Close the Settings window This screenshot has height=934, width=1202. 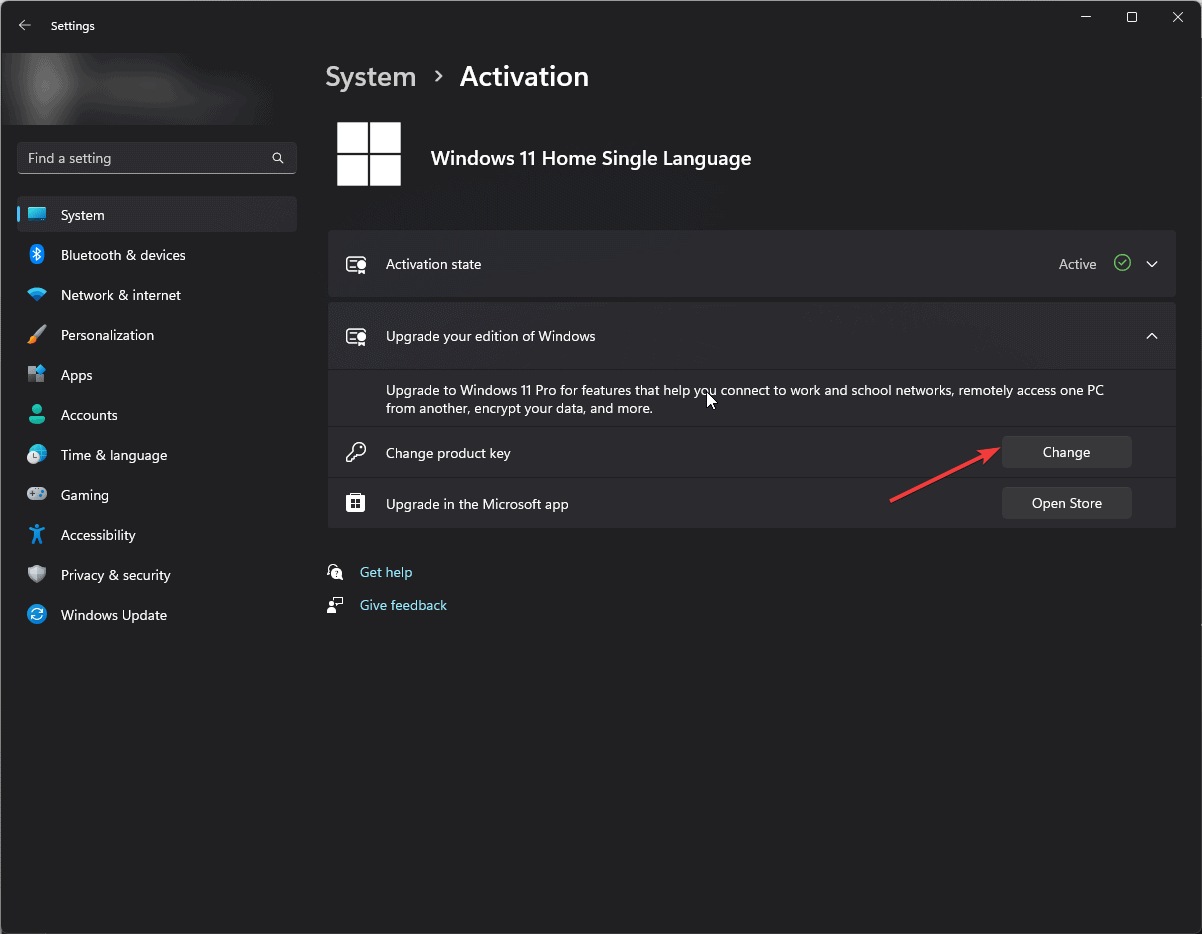click(x=1178, y=17)
